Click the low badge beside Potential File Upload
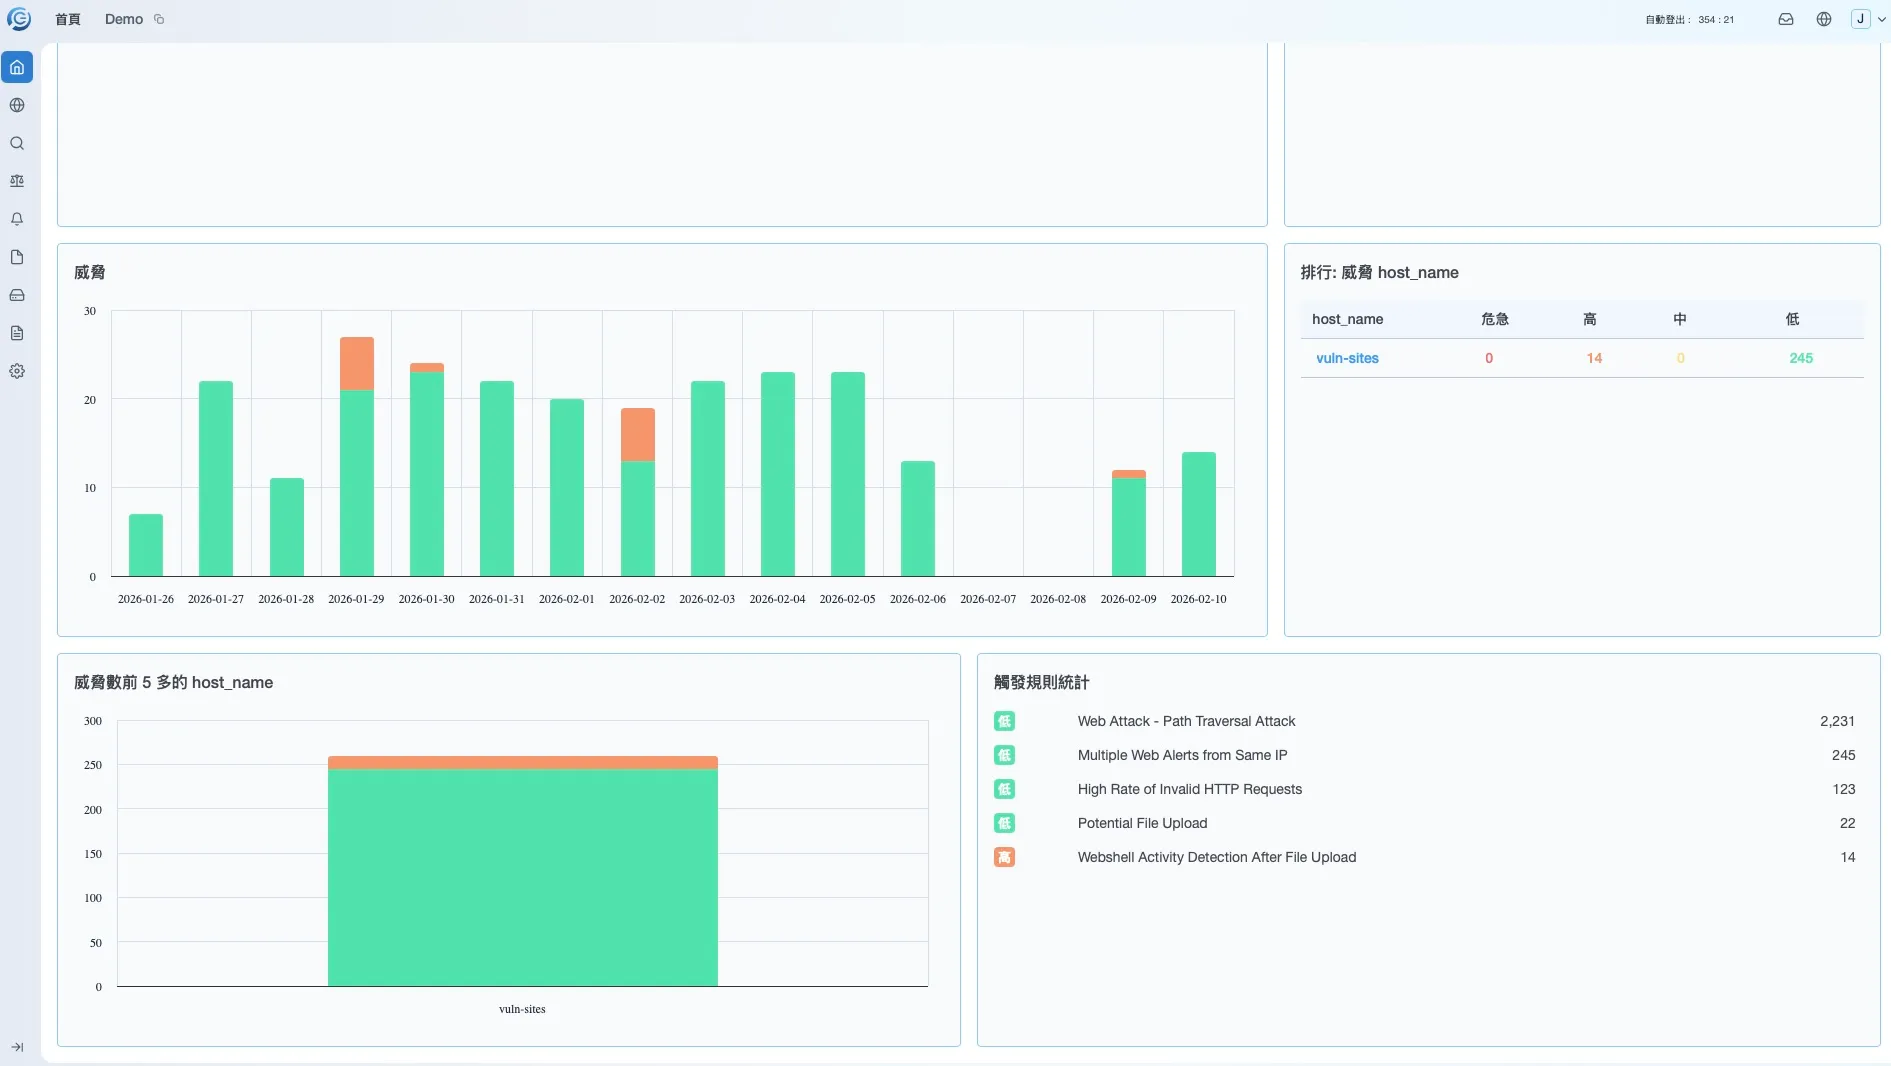This screenshot has height=1066, width=1891. 1004,823
